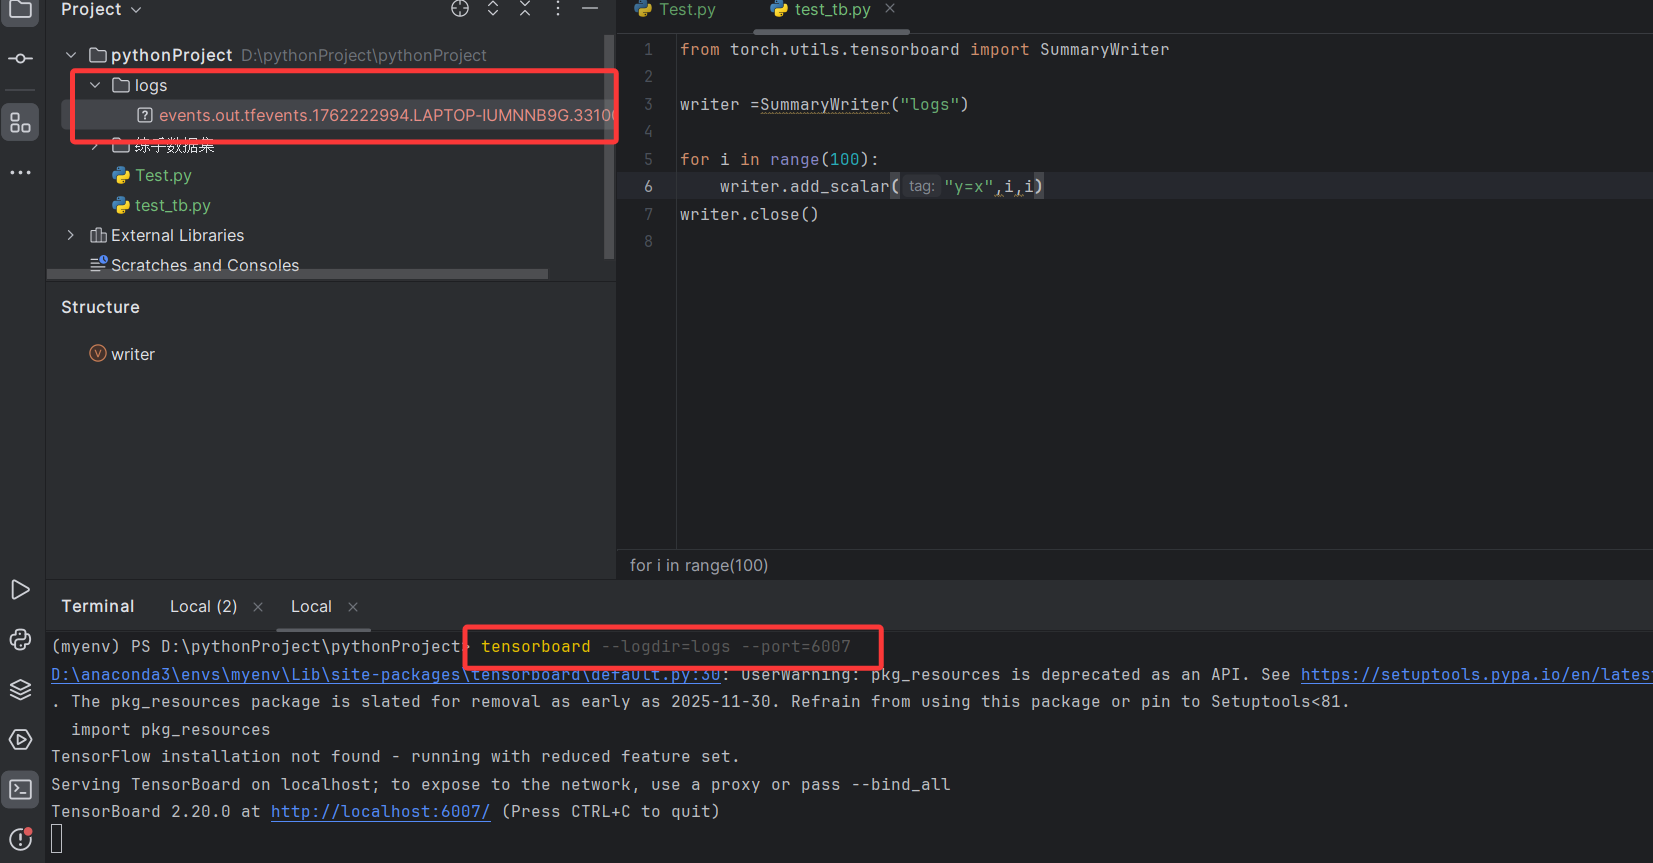The width and height of the screenshot is (1653, 863).
Task: Open the Problems tool window icon
Action: pos(20,840)
